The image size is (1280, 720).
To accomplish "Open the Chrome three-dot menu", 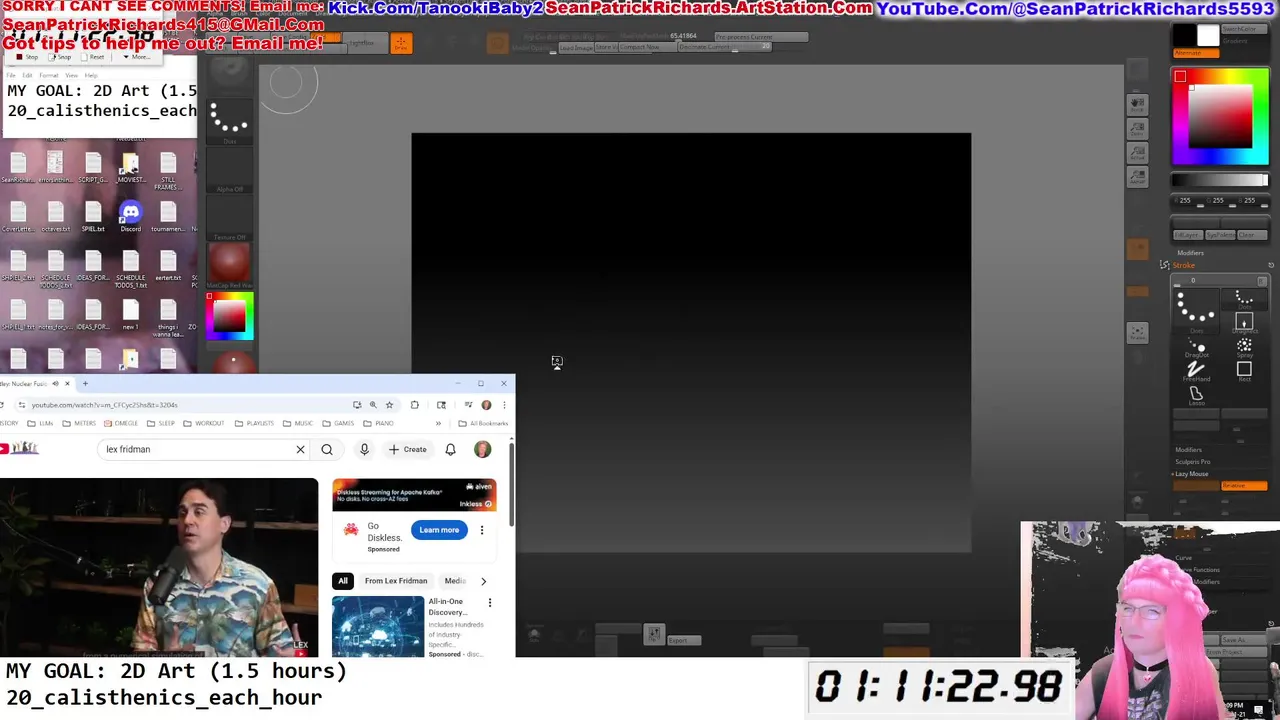I will coord(504,405).
